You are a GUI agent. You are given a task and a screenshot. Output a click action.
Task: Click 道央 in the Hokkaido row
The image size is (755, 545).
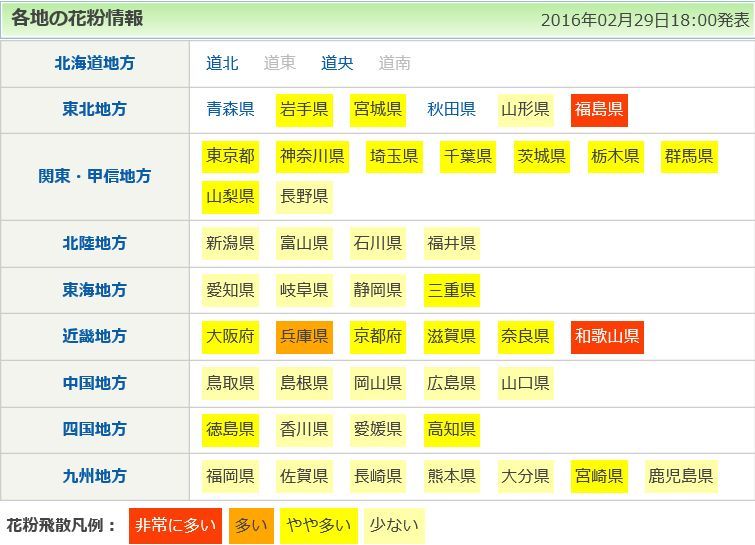(x=337, y=63)
